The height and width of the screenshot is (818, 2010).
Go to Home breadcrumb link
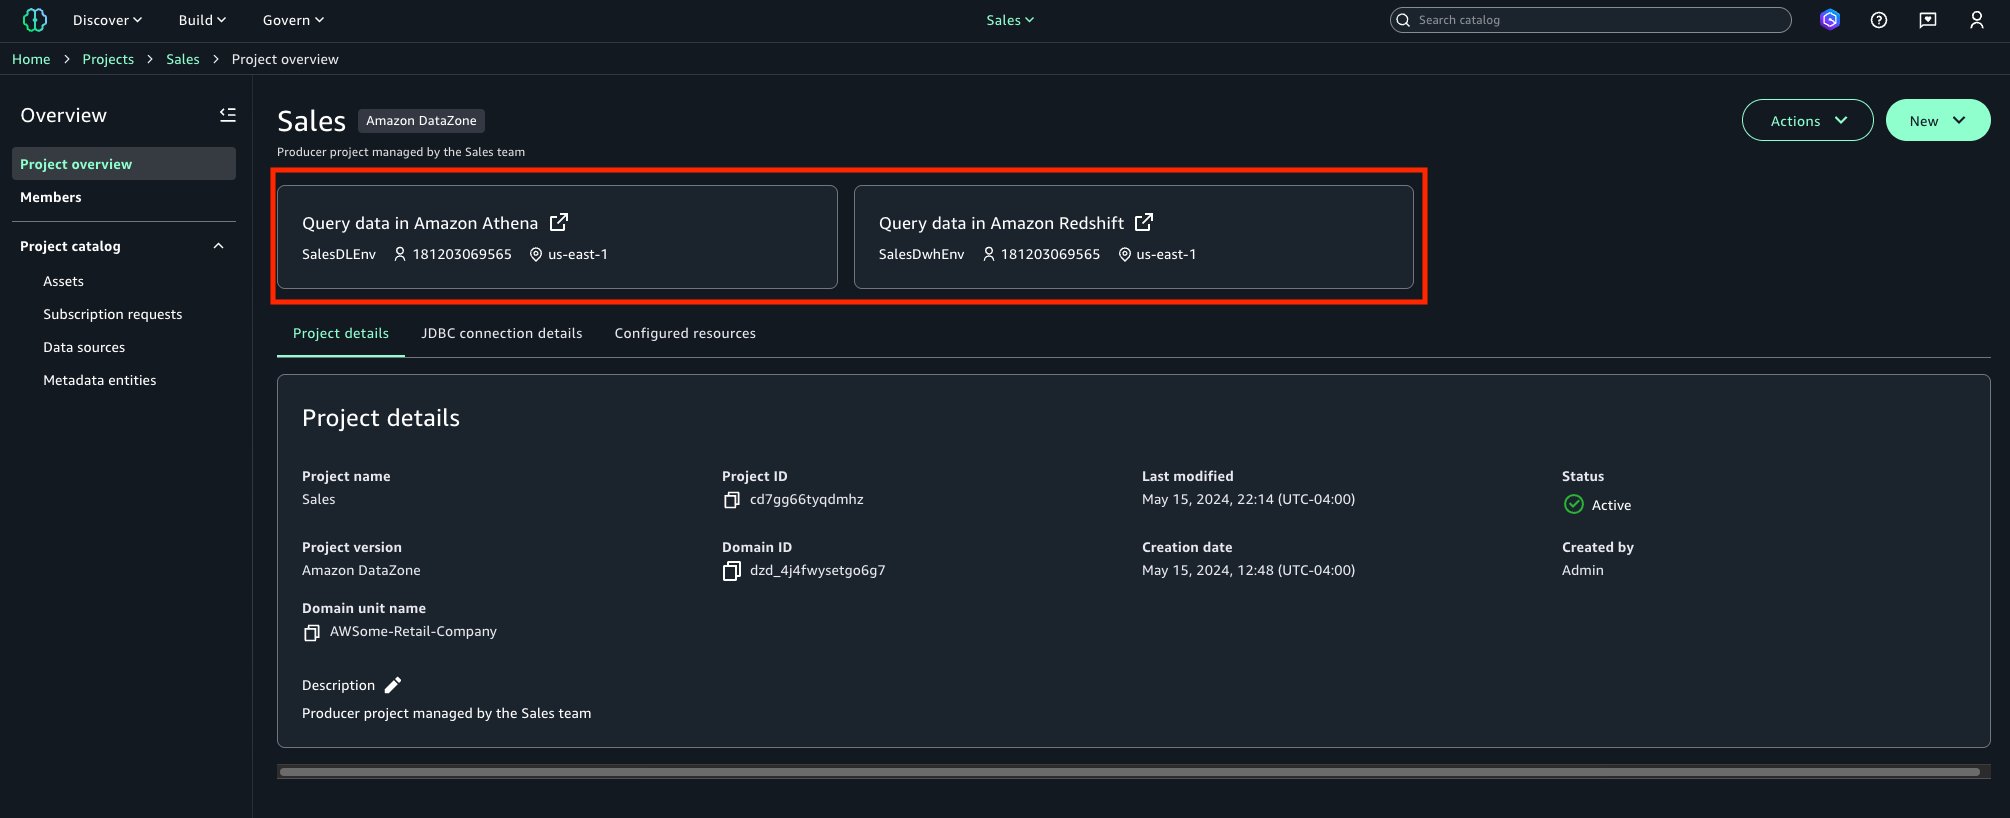tap(31, 59)
